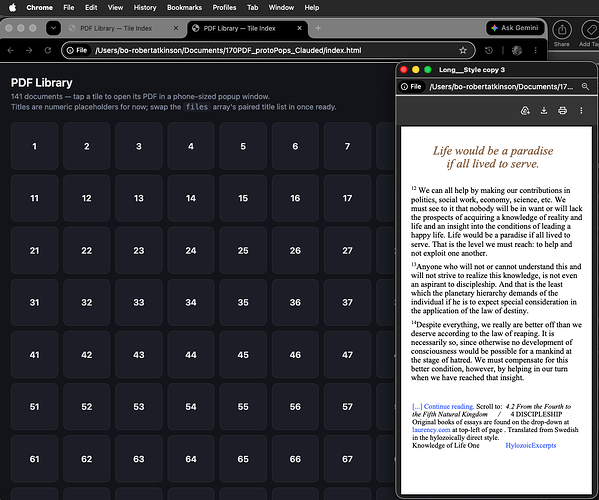This screenshot has height=500, width=599.
Task: Open the File menu in menu bar
Action: pyautogui.click(x=69, y=7)
